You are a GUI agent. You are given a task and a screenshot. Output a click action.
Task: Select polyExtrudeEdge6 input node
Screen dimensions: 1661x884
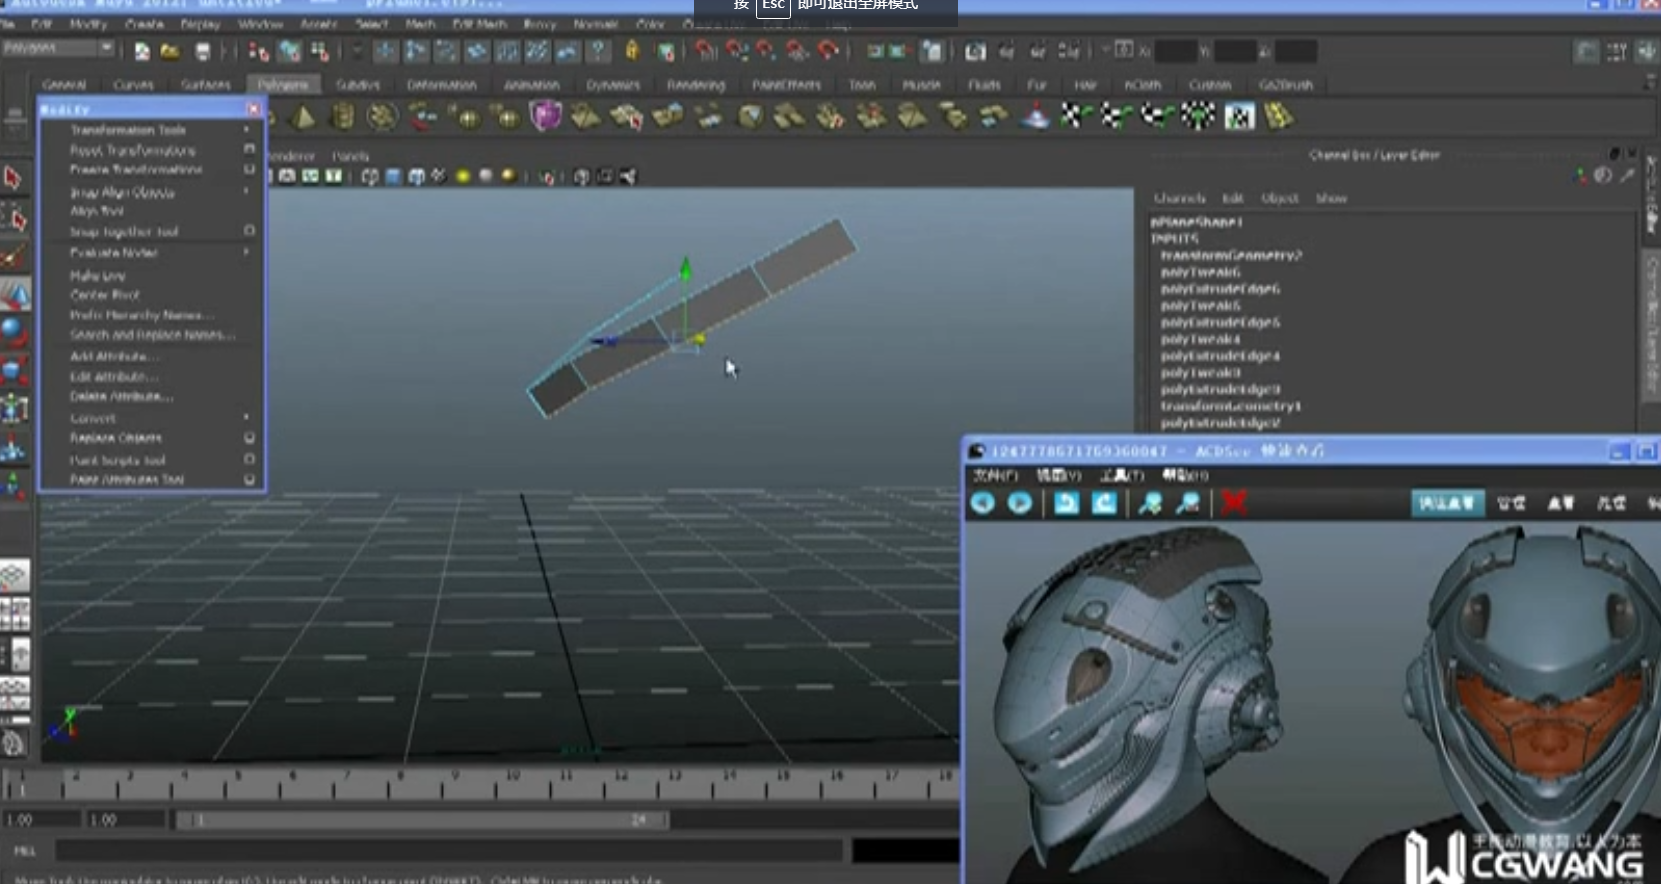click(1220, 289)
